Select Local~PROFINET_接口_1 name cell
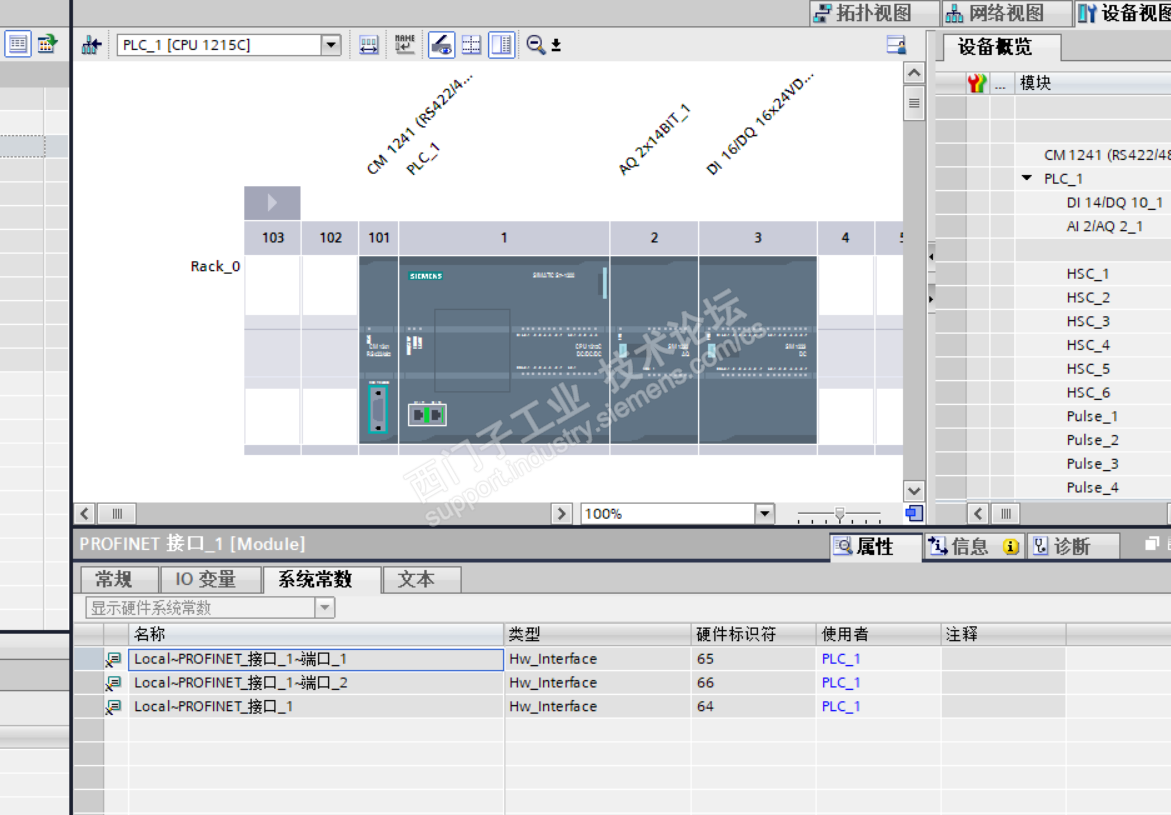 tap(317, 707)
